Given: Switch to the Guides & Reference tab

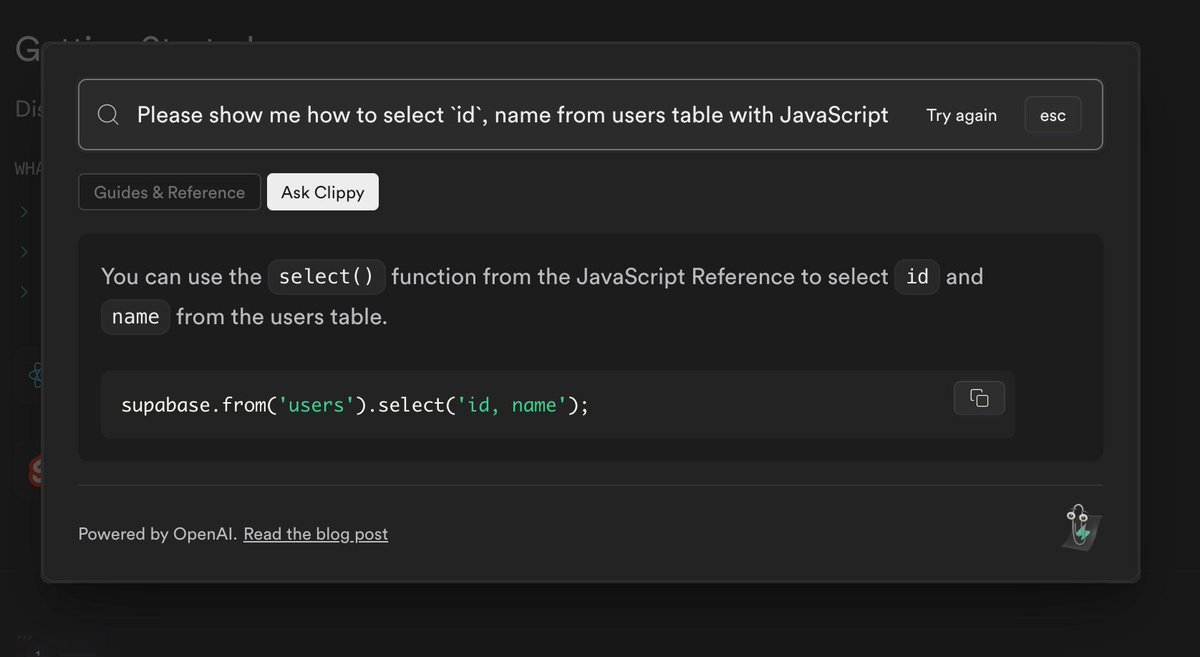Looking at the screenshot, I should [x=169, y=192].
